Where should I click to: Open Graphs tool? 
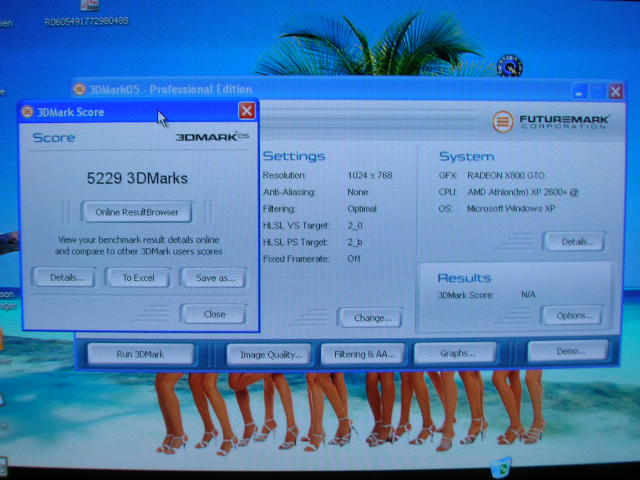pyautogui.click(x=456, y=353)
